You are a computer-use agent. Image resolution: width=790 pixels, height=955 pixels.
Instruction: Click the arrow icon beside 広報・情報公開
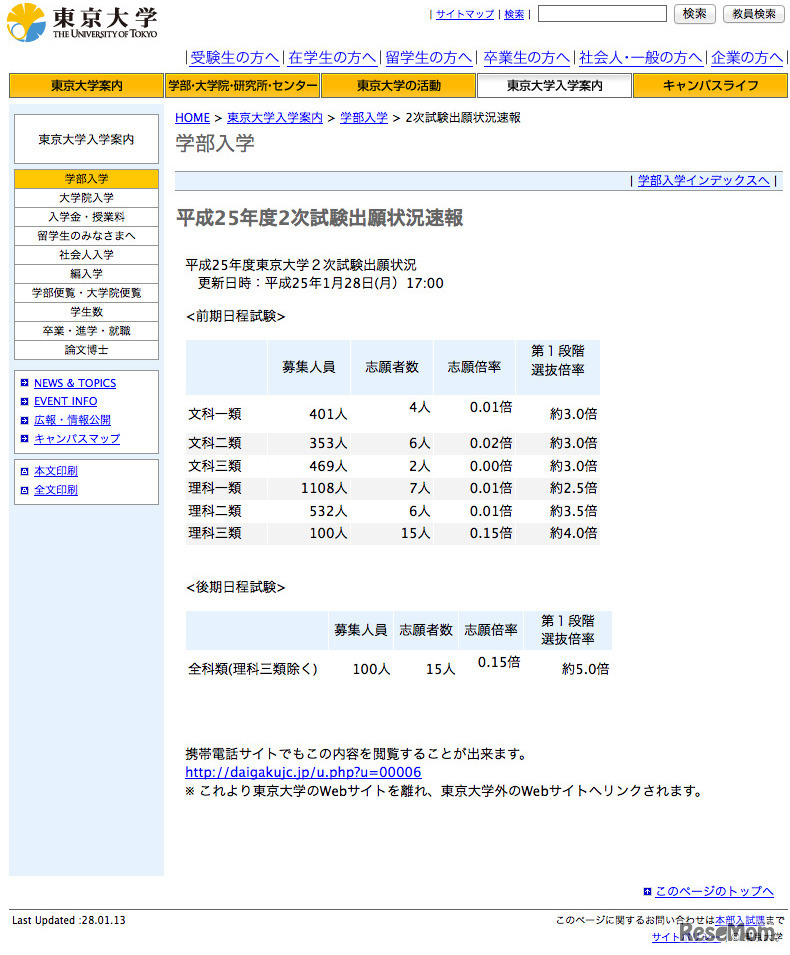[24, 420]
